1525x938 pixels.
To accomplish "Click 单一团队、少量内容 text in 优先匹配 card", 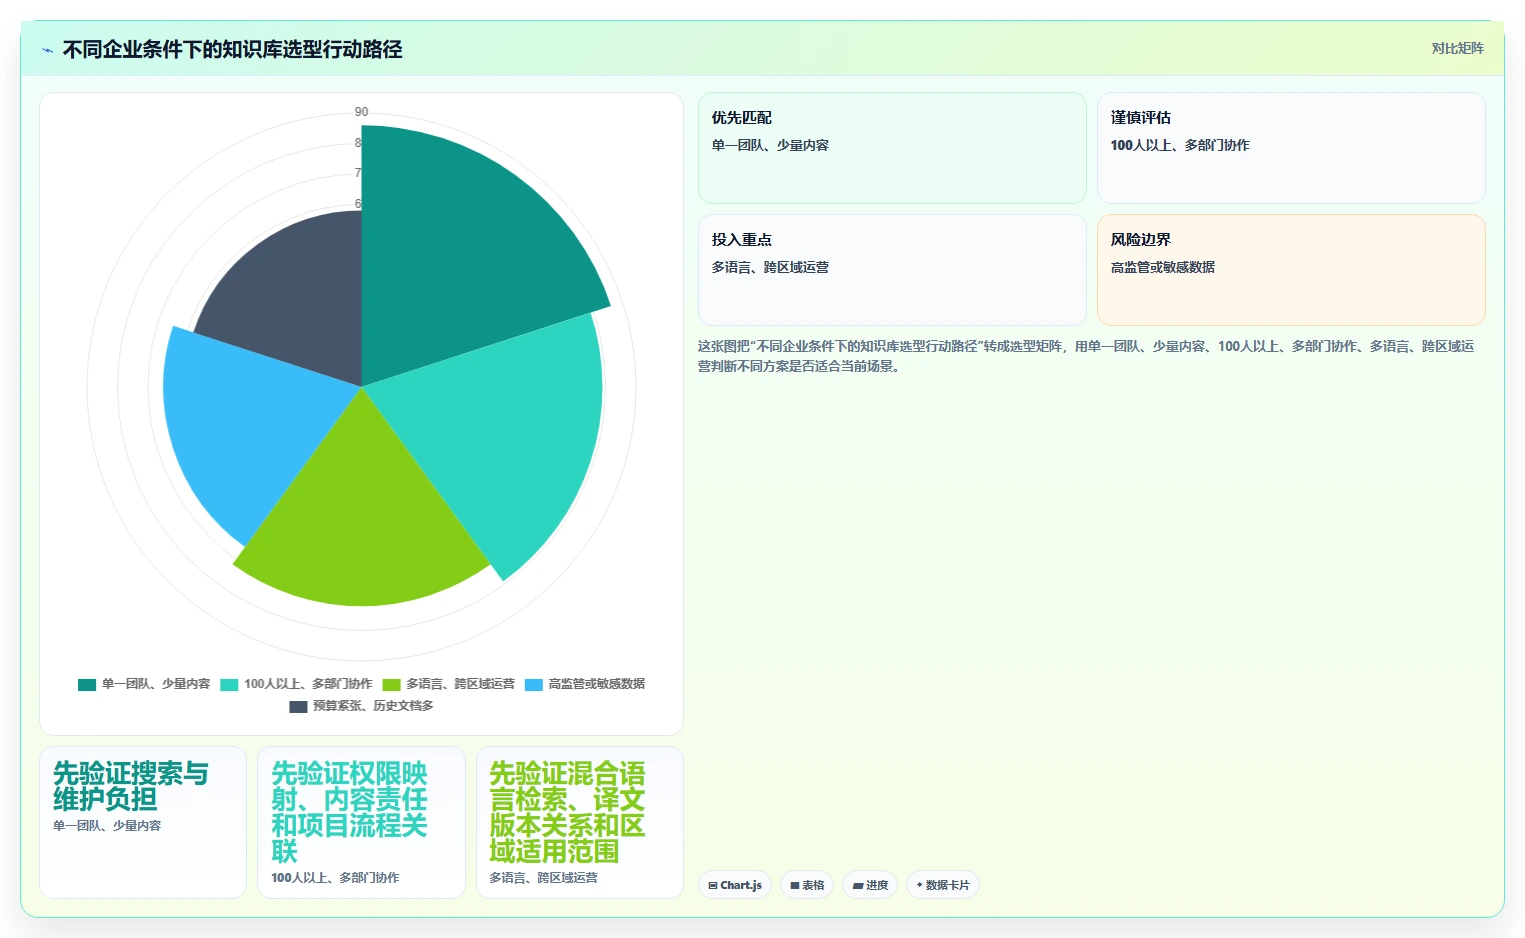I will (769, 145).
